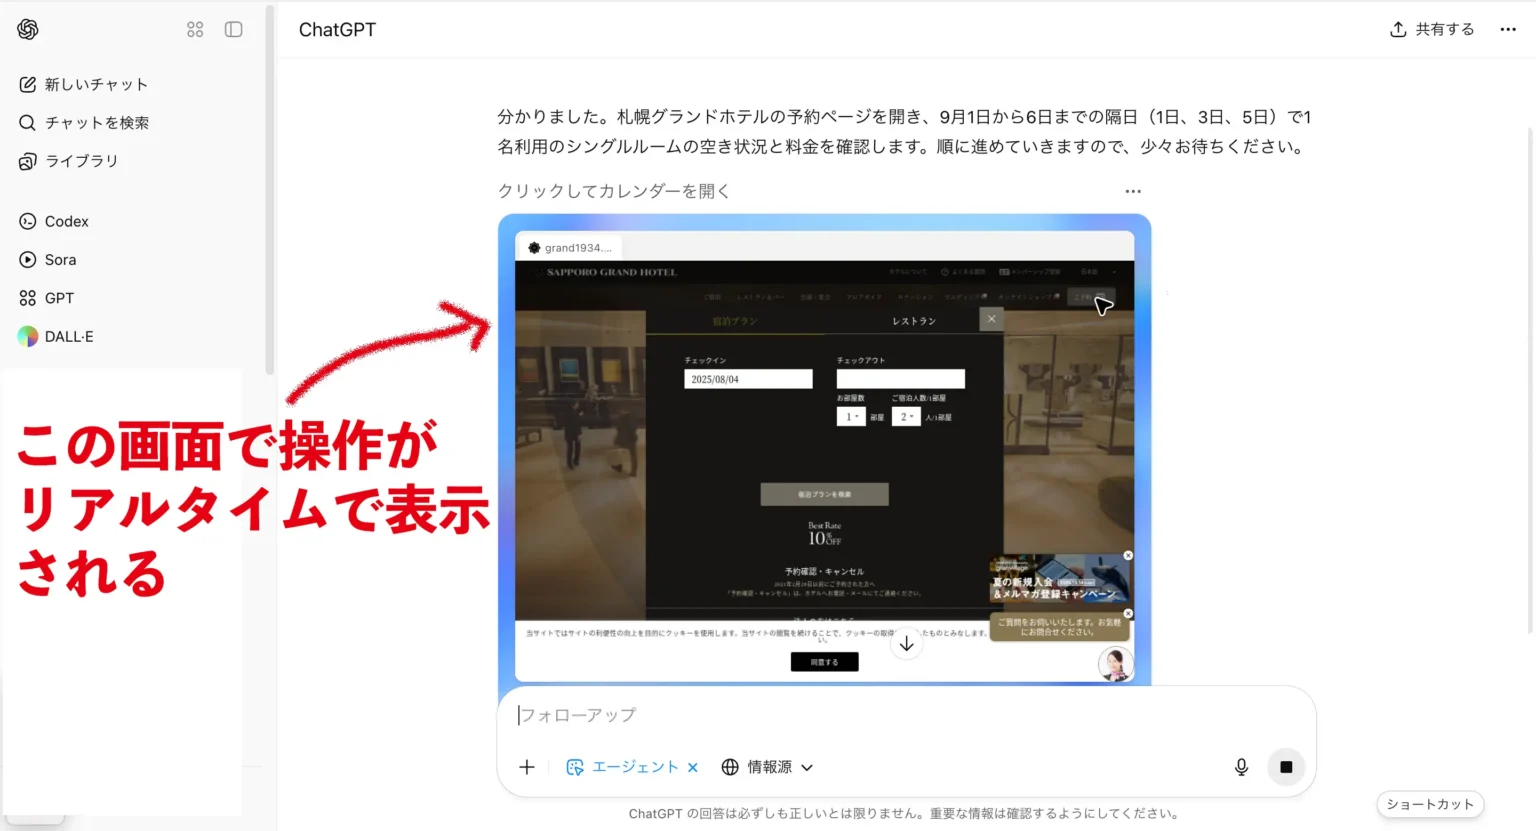Remove the エージェント mode chip
Image resolution: width=1536 pixels, height=831 pixels.
coord(693,768)
